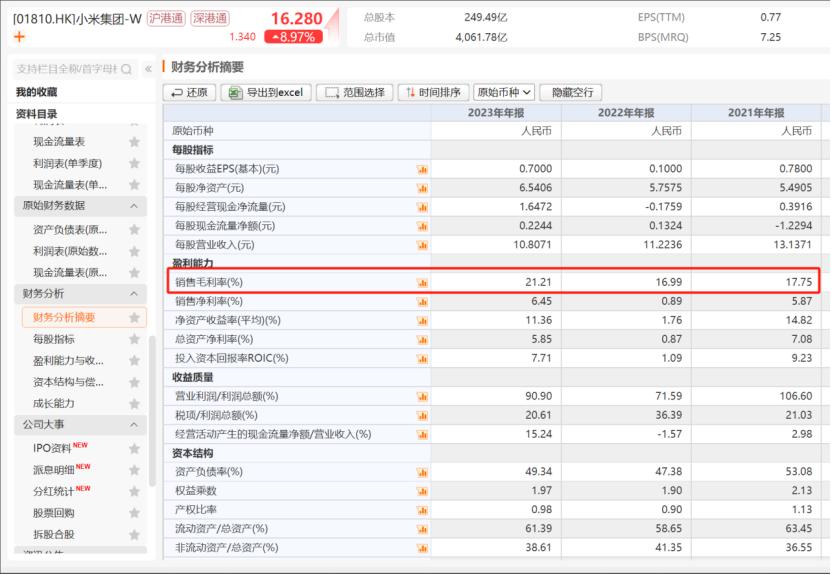Open chart icon for 非流动资产/总资产 row
The image size is (831, 575).
pyautogui.click(x=422, y=548)
